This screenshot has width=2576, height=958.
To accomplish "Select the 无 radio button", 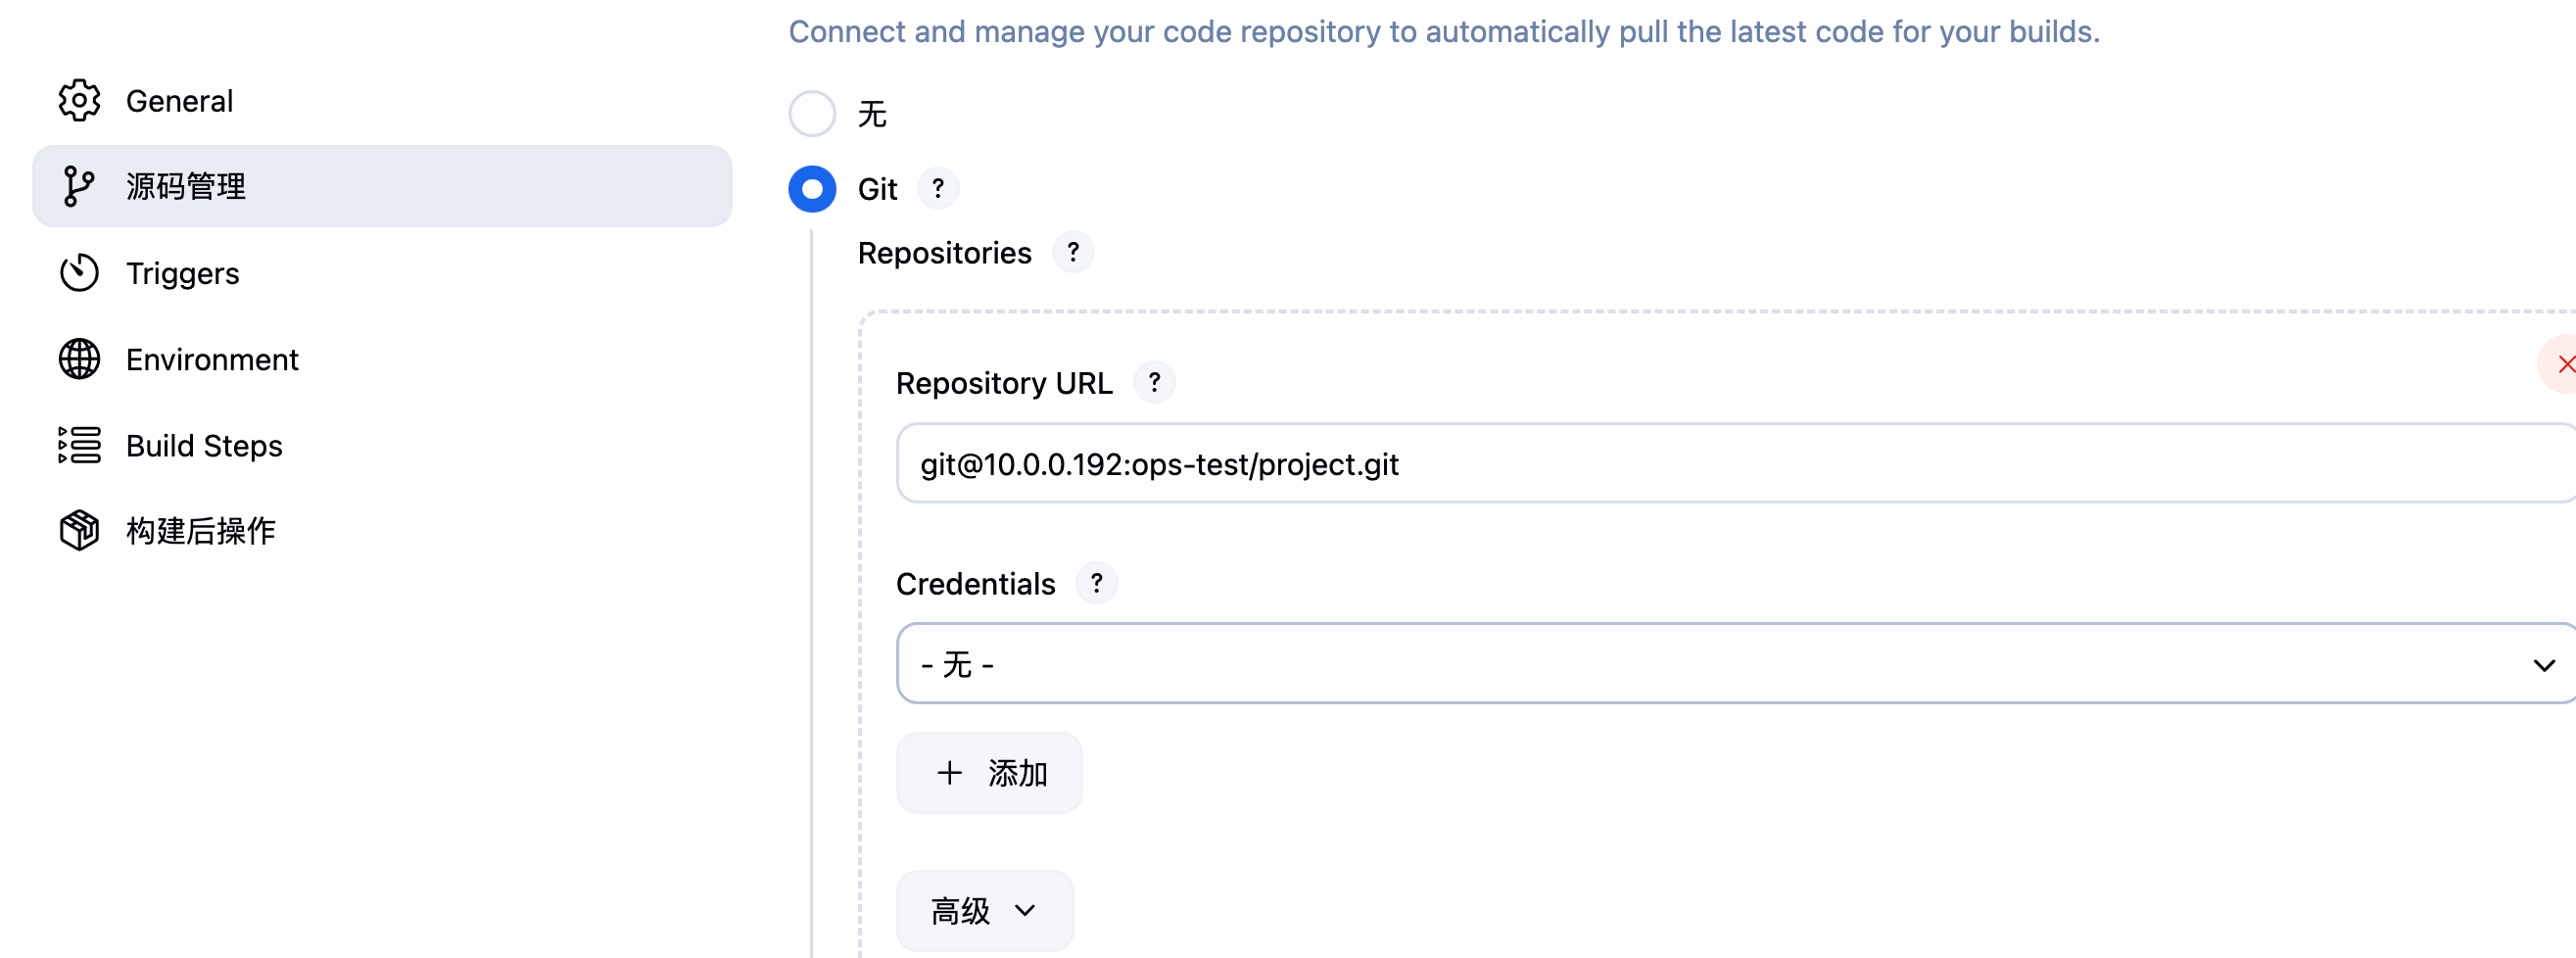I will (812, 114).
